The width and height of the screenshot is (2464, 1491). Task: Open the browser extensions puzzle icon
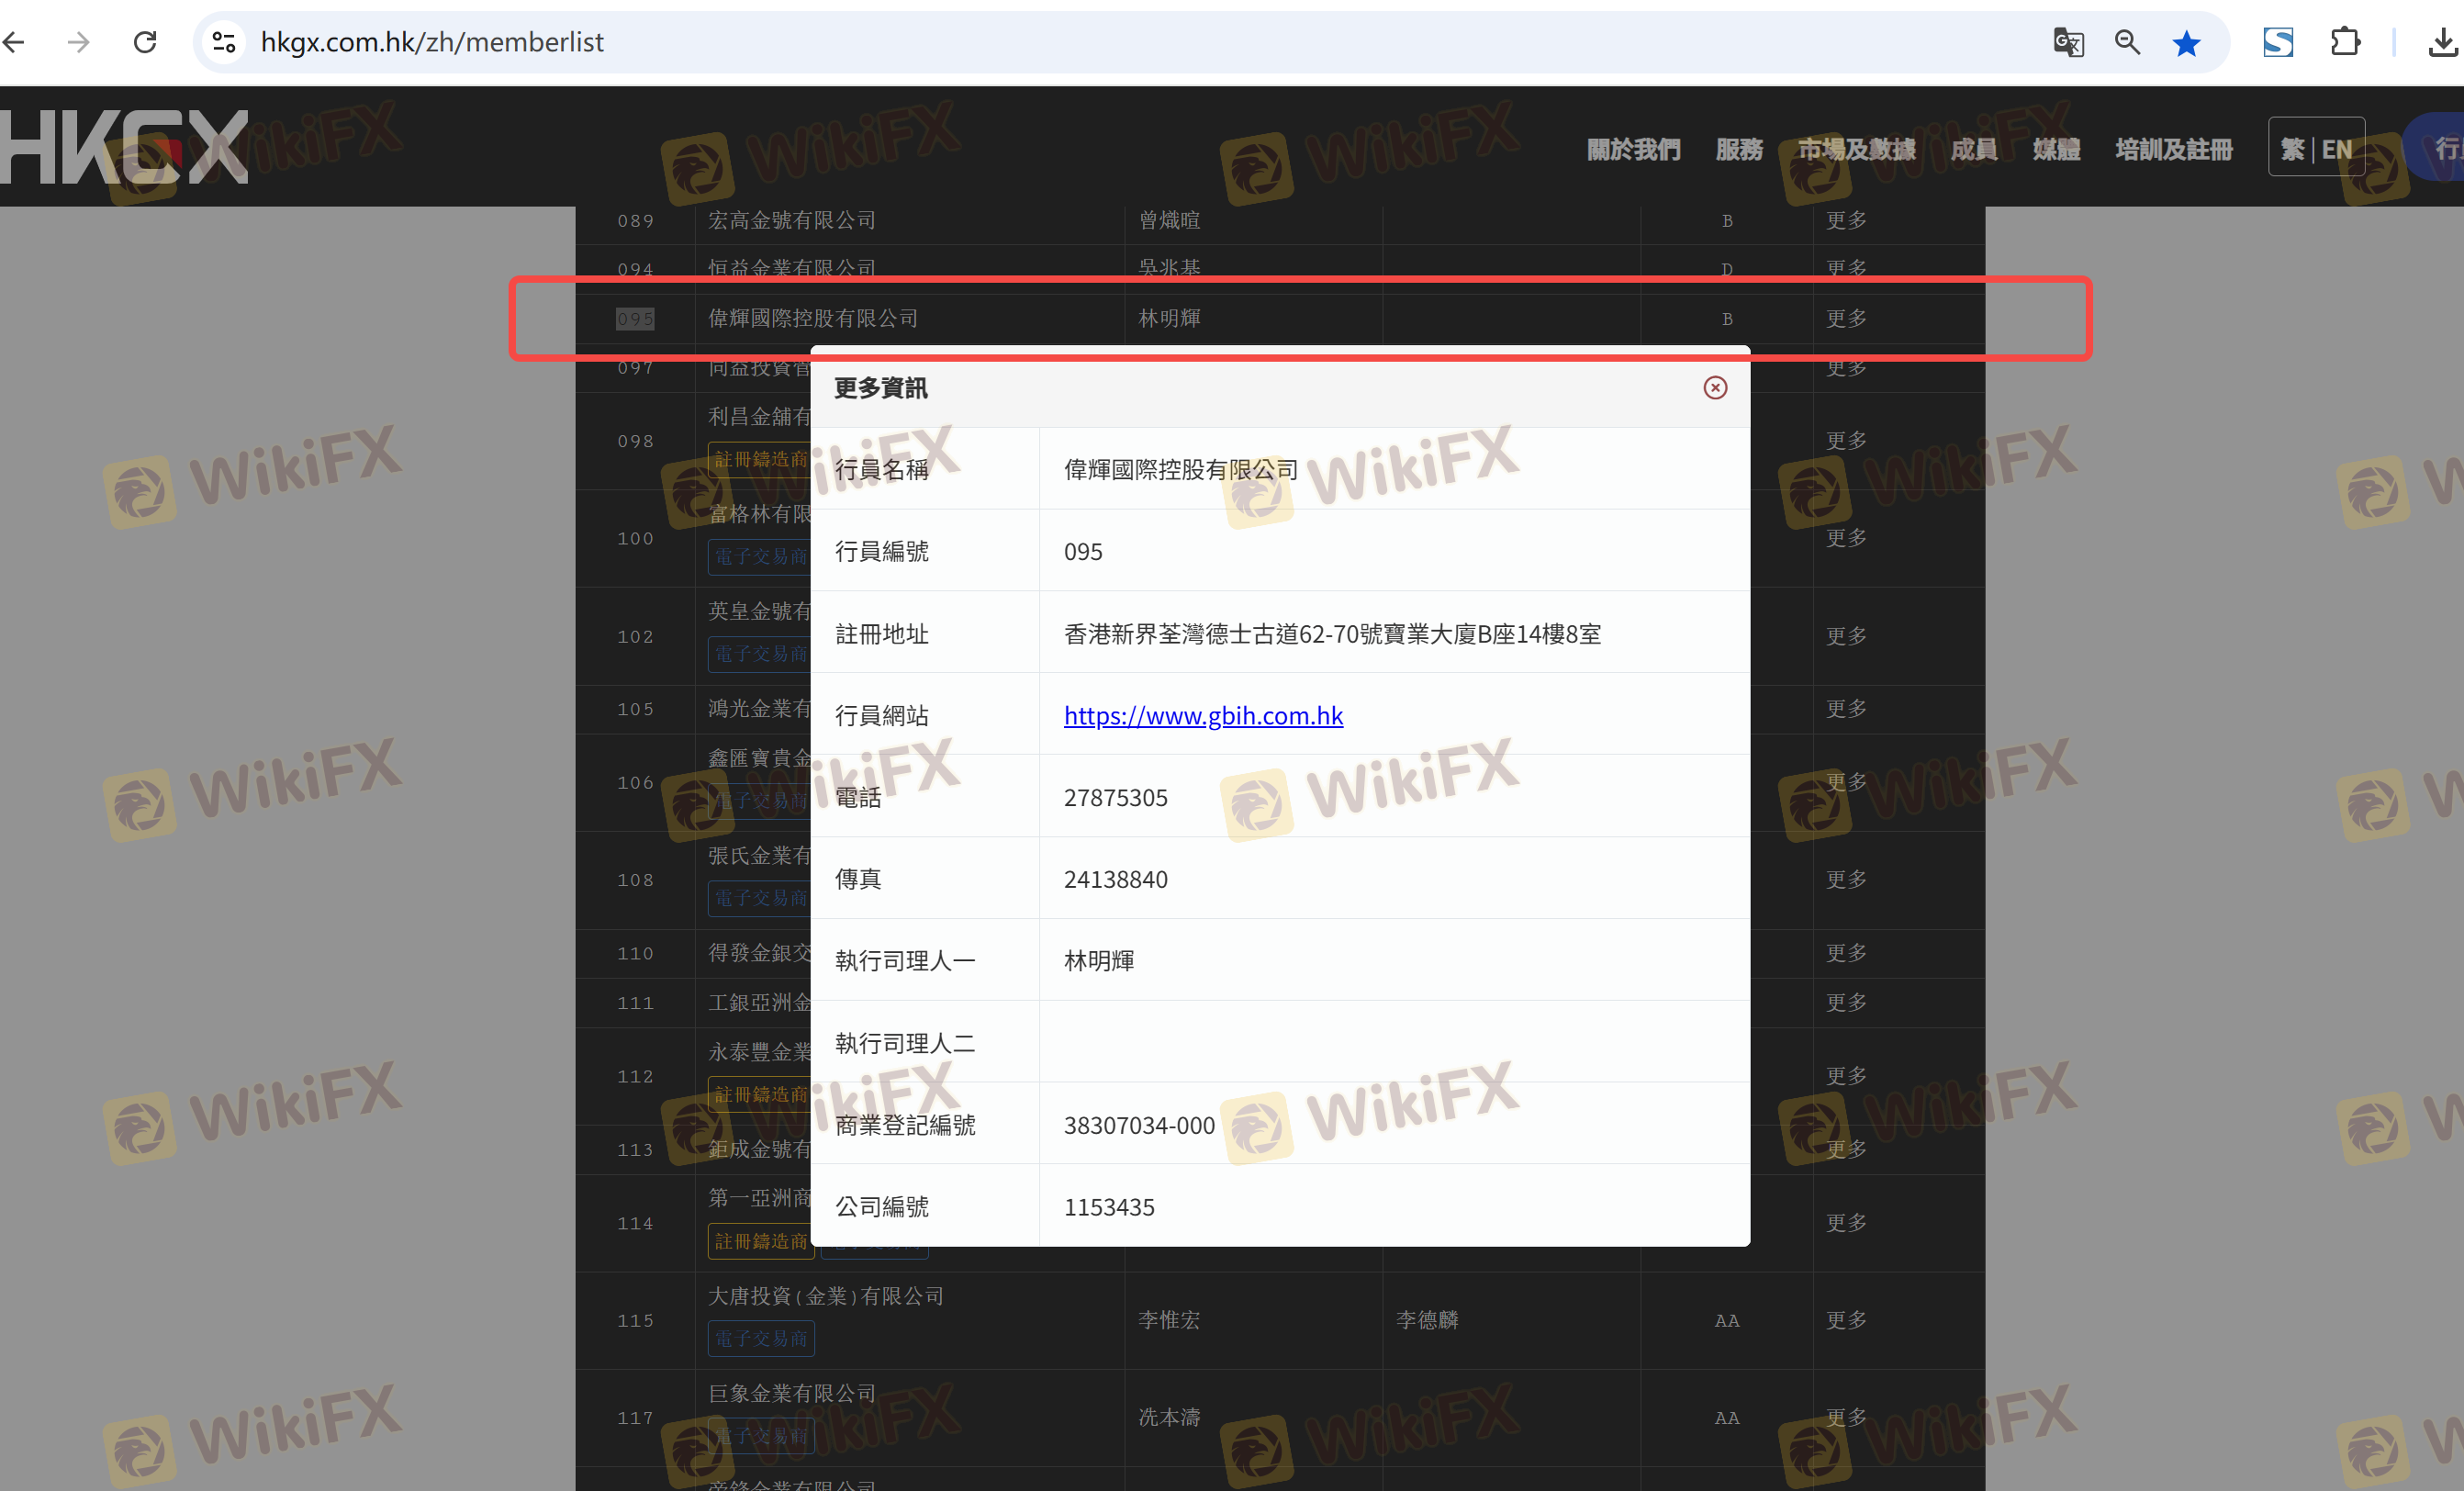[2345, 42]
